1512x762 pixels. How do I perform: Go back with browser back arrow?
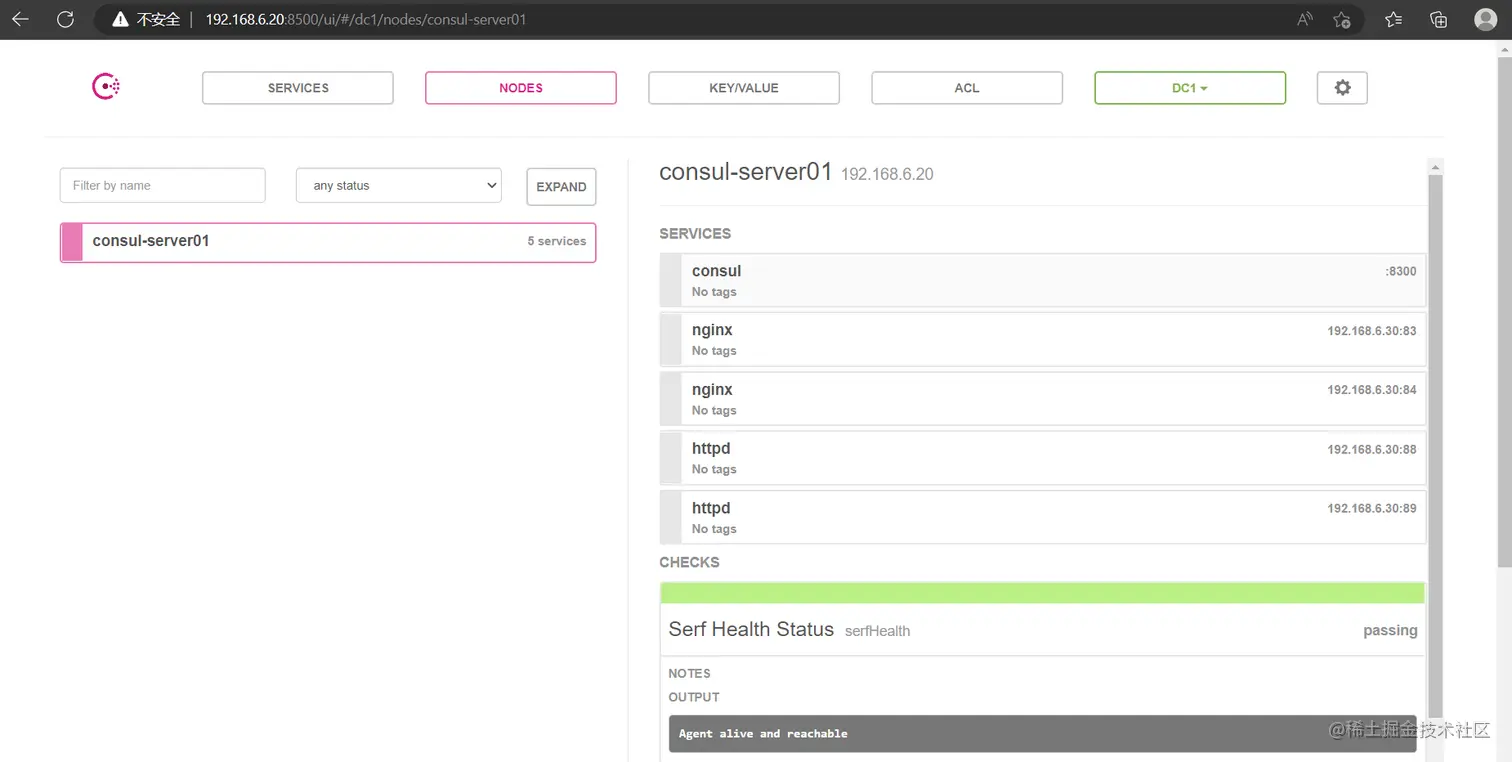[20, 19]
